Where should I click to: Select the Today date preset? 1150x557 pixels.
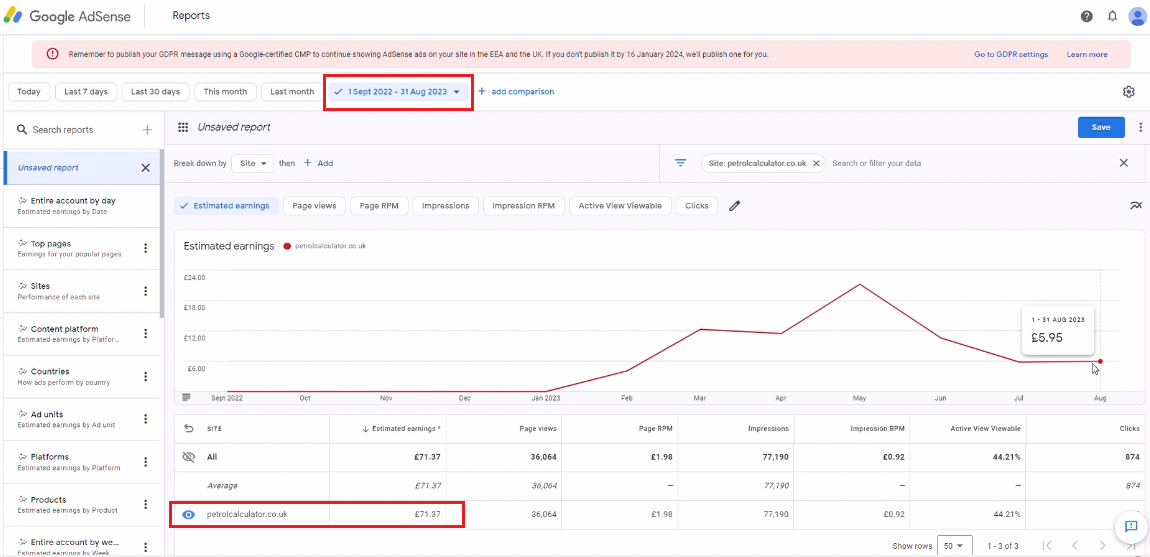click(29, 92)
